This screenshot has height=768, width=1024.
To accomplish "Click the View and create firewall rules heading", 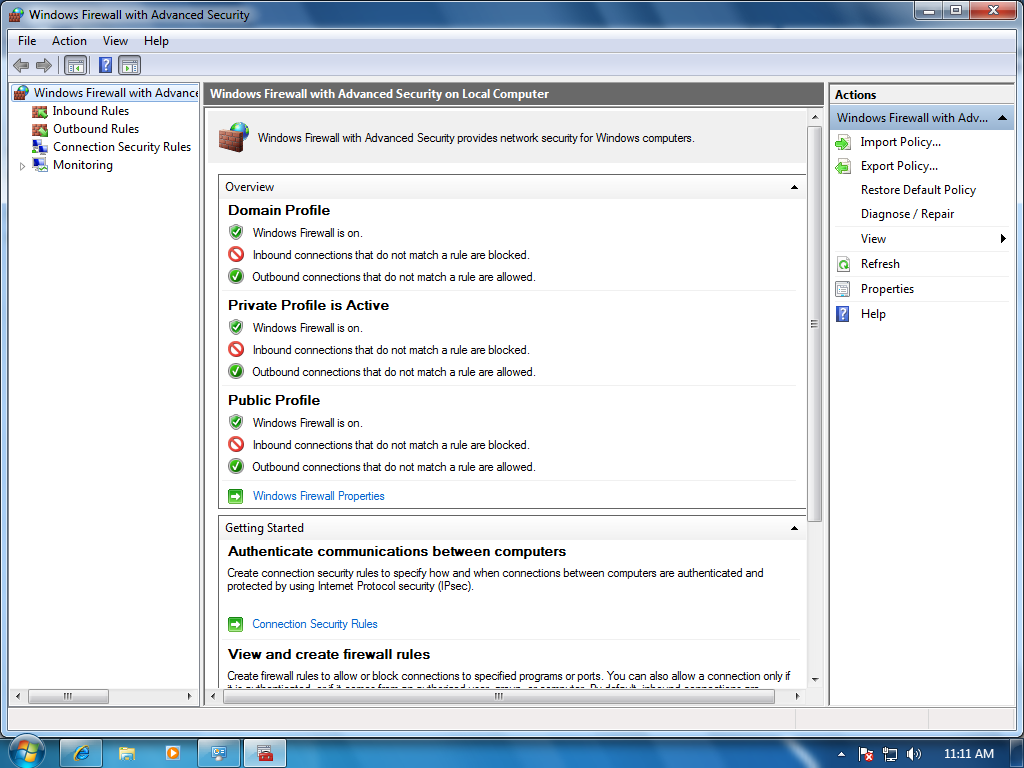I will click(328, 654).
